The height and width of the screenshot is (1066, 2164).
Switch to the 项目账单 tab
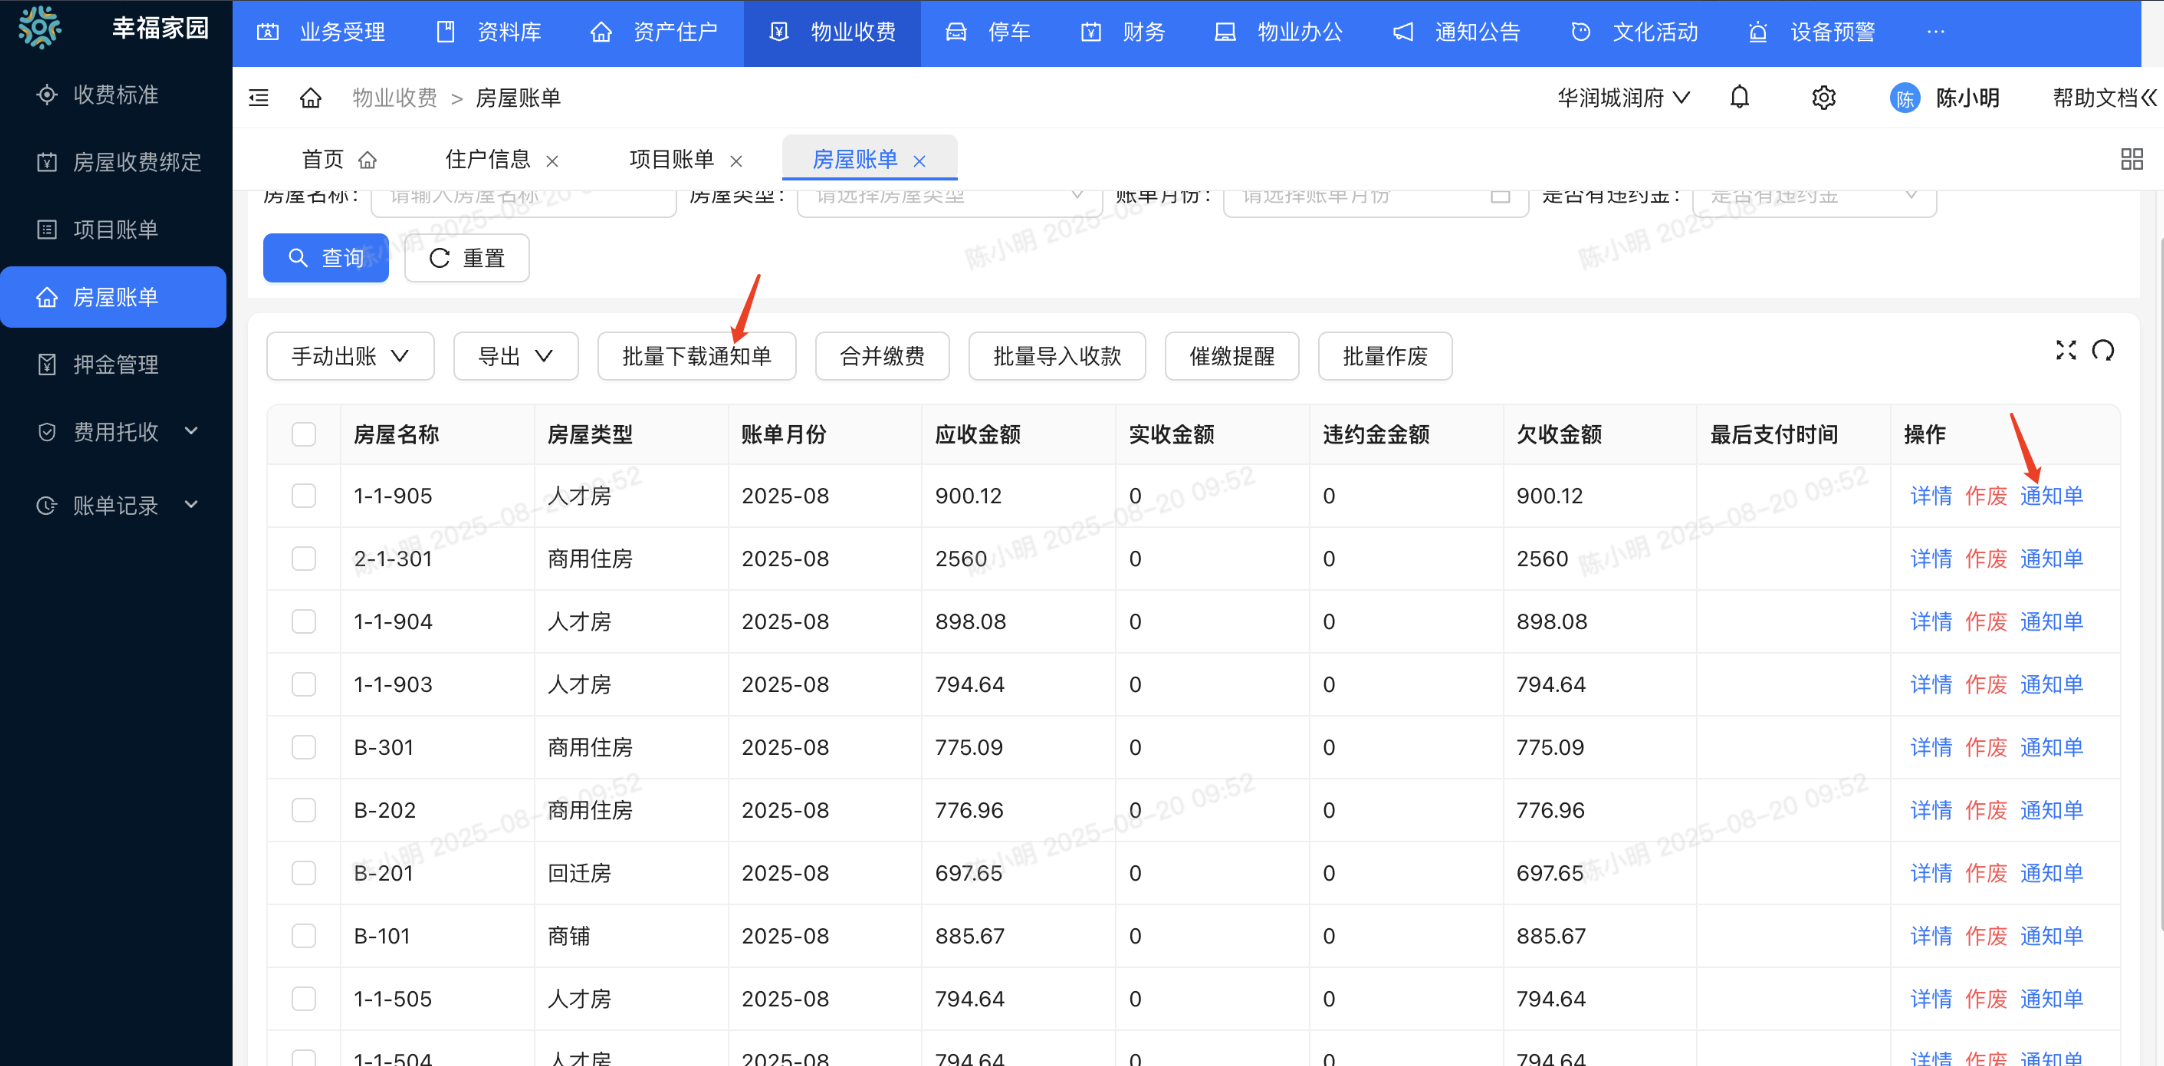click(671, 160)
